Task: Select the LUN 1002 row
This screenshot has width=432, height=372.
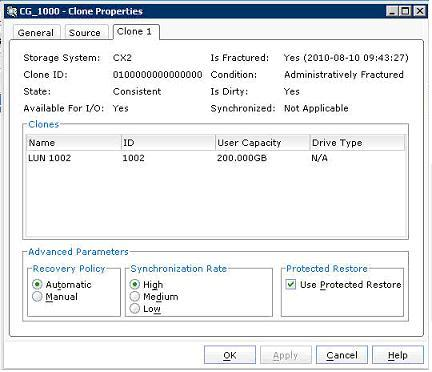Action: click(216, 158)
